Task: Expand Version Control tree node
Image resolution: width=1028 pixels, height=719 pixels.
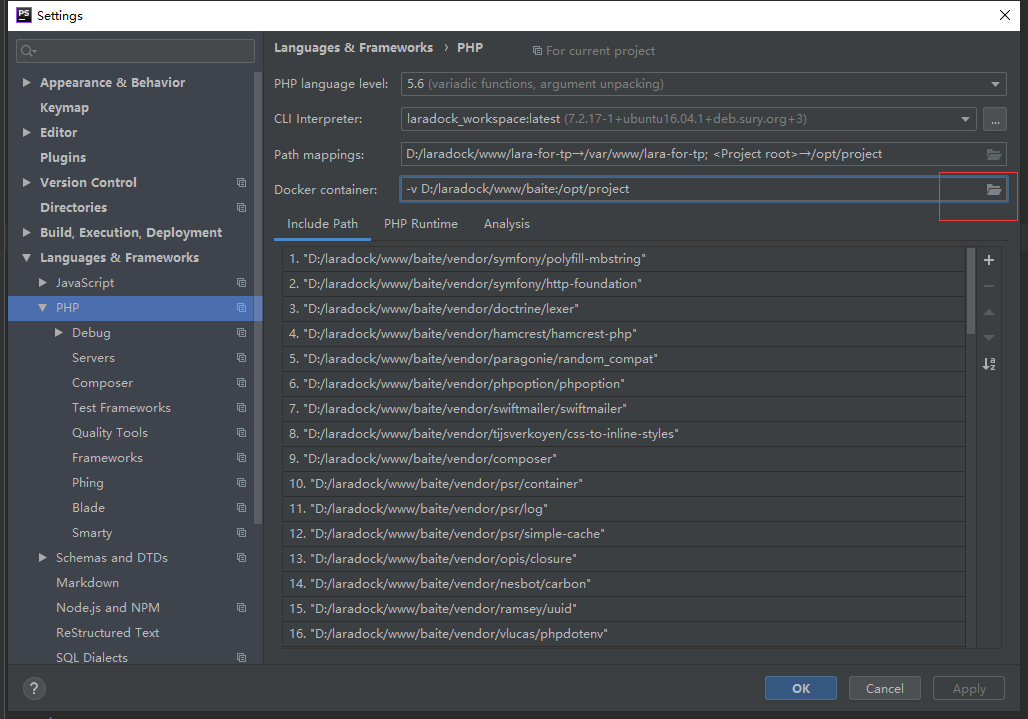Action: point(26,182)
